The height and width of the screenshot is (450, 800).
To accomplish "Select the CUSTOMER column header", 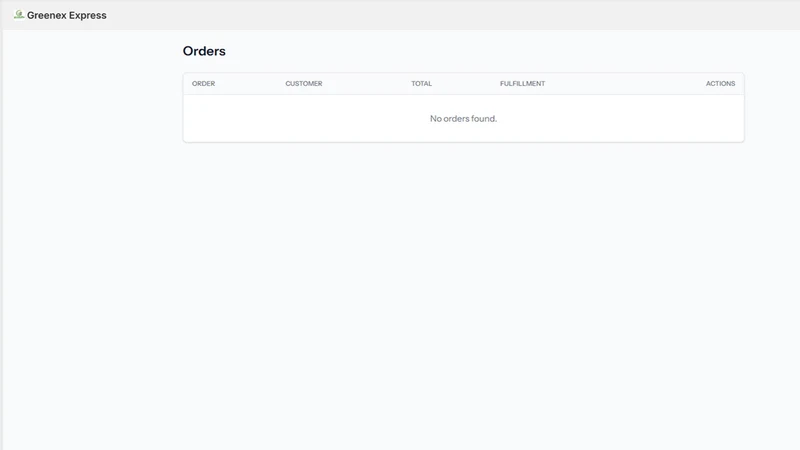I will [x=304, y=84].
